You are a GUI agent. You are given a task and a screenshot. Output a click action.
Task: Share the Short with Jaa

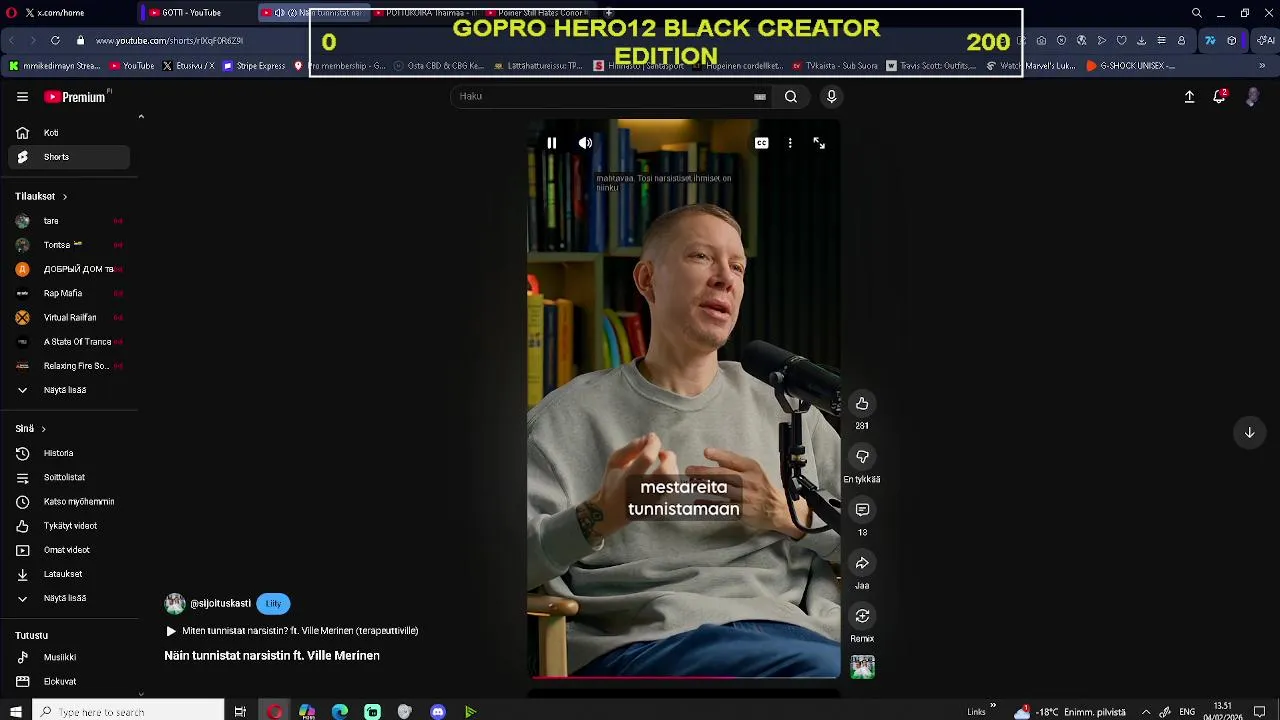862,563
